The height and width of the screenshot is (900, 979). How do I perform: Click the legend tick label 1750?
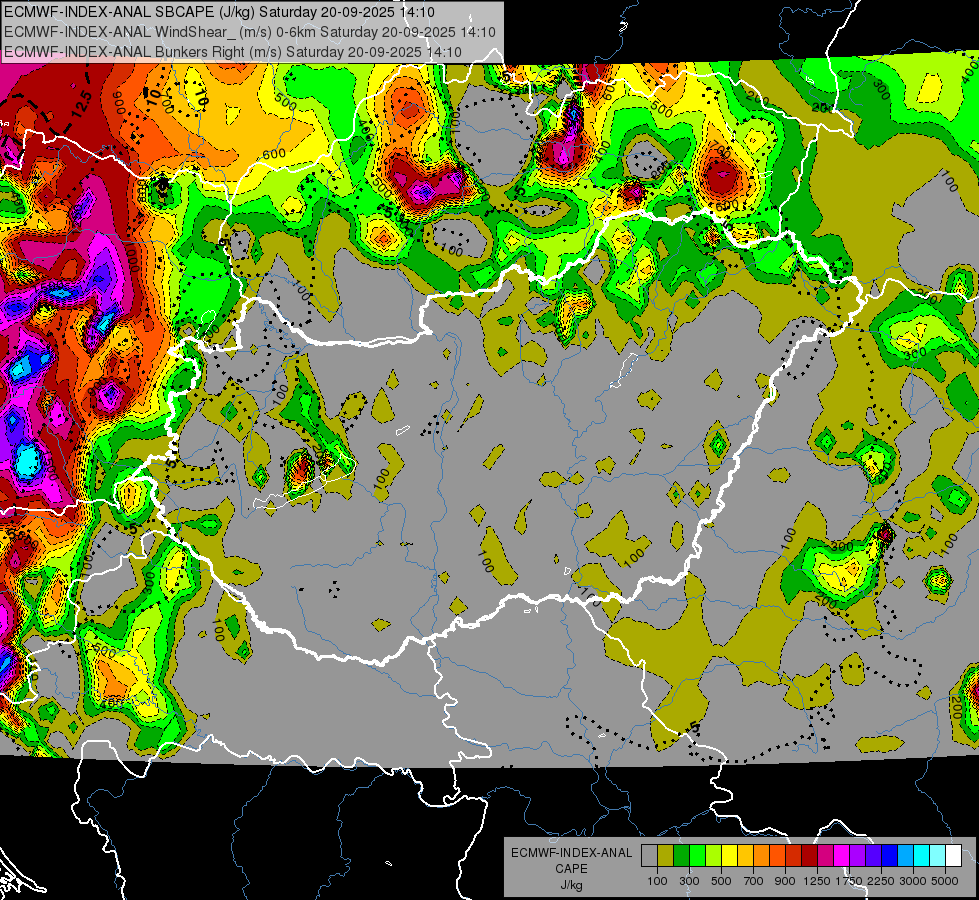point(849,881)
